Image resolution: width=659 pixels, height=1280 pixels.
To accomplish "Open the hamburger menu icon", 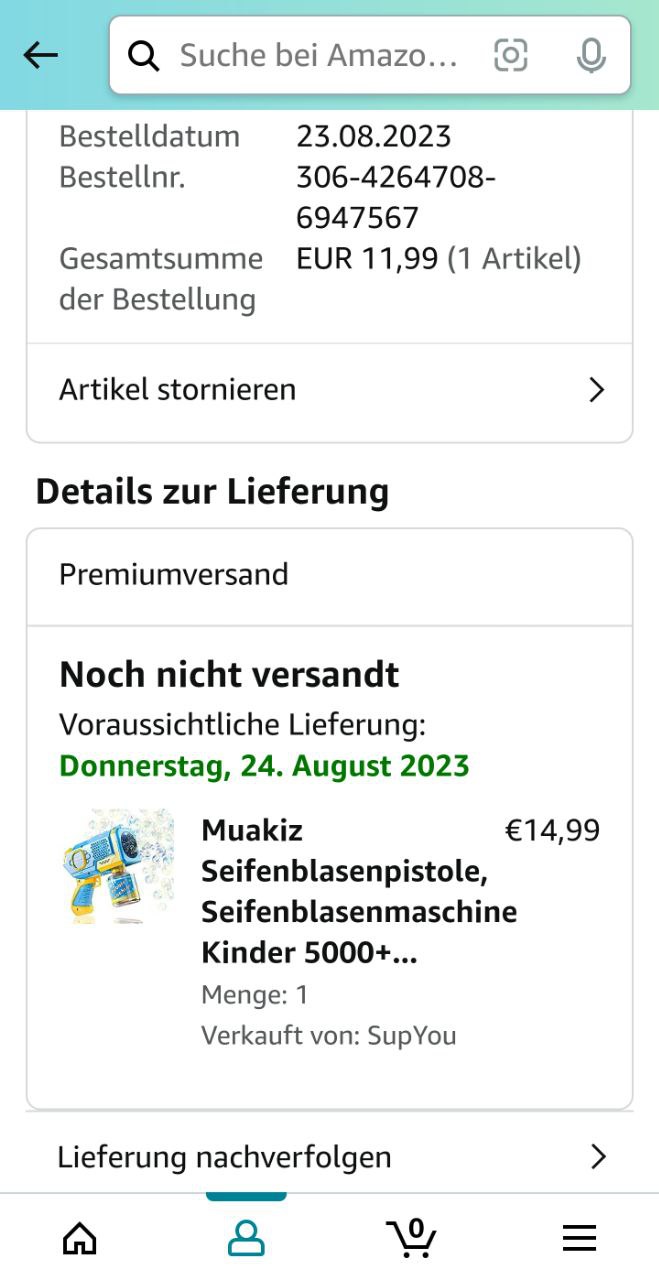I will coord(579,1239).
